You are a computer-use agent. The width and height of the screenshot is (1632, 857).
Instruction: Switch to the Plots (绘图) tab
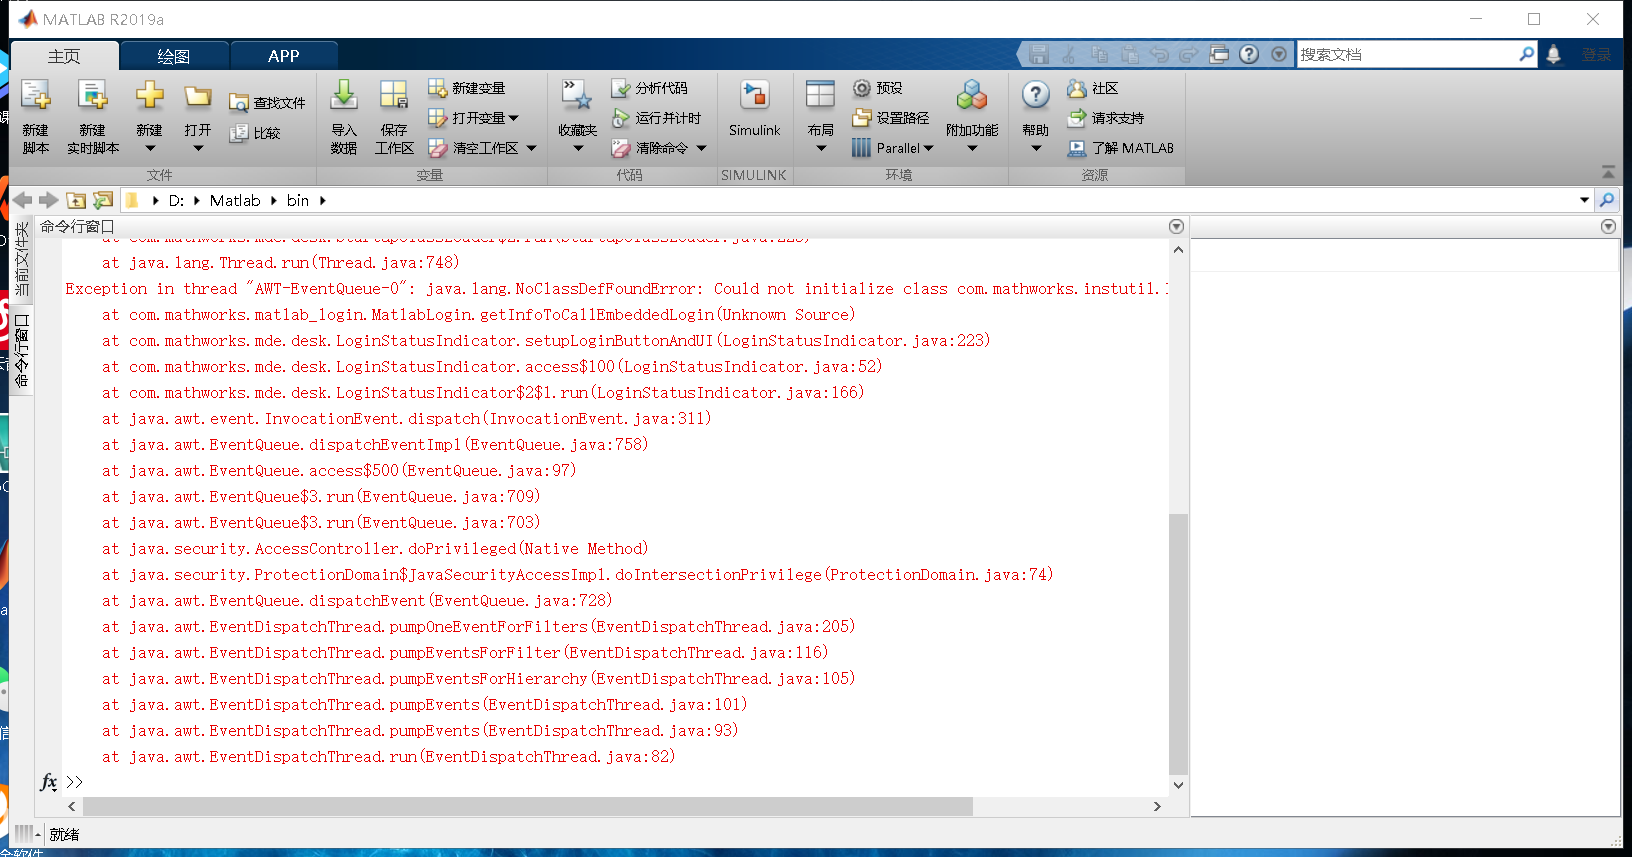tap(174, 56)
